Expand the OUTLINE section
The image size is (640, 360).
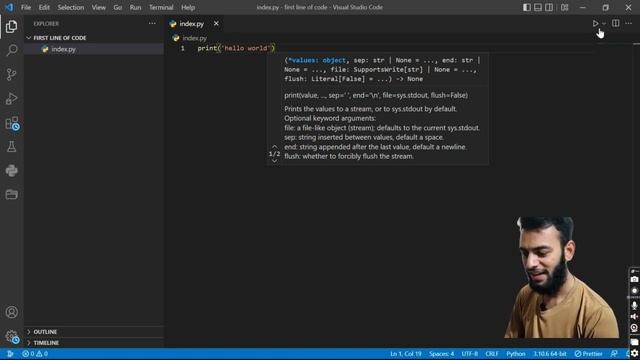(94, 332)
